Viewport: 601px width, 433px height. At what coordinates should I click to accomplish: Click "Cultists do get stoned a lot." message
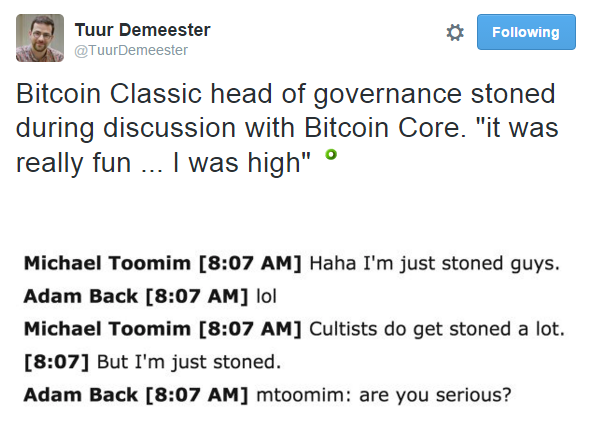coord(437,329)
